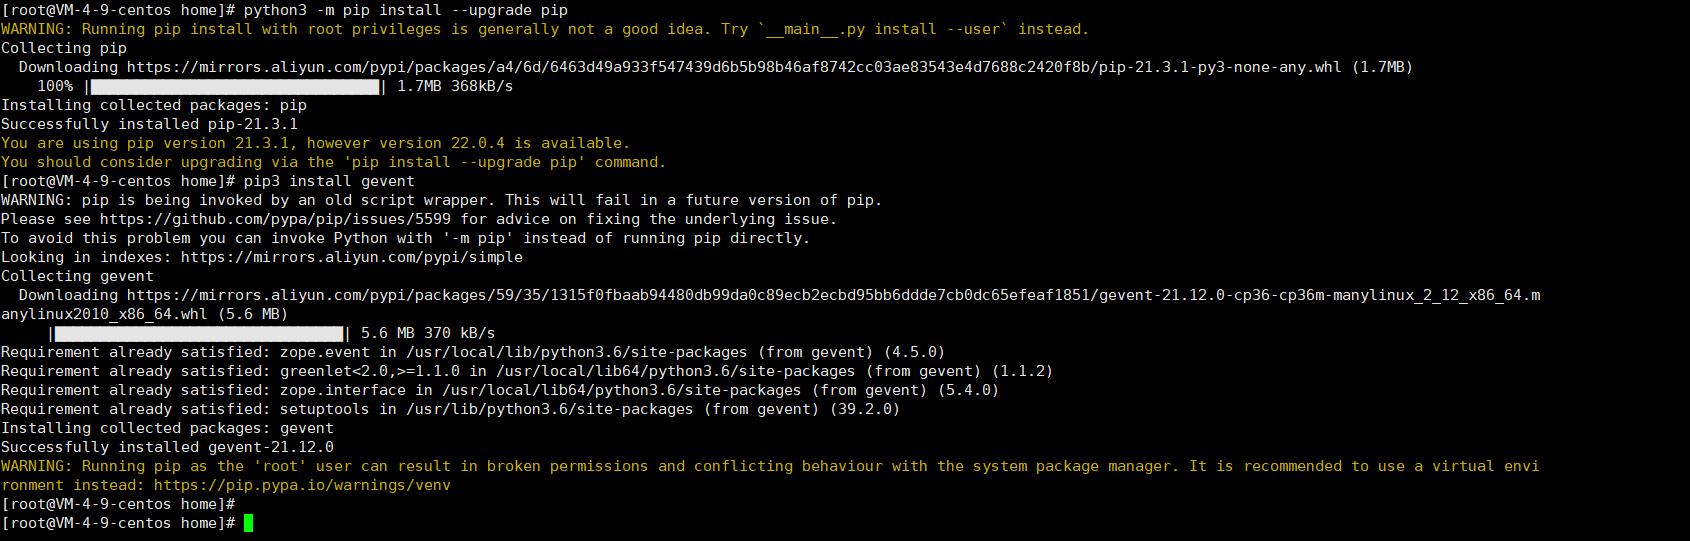Click the 100% pip download progress bar
Screen dimensions: 1690x541
pyautogui.click(x=236, y=86)
